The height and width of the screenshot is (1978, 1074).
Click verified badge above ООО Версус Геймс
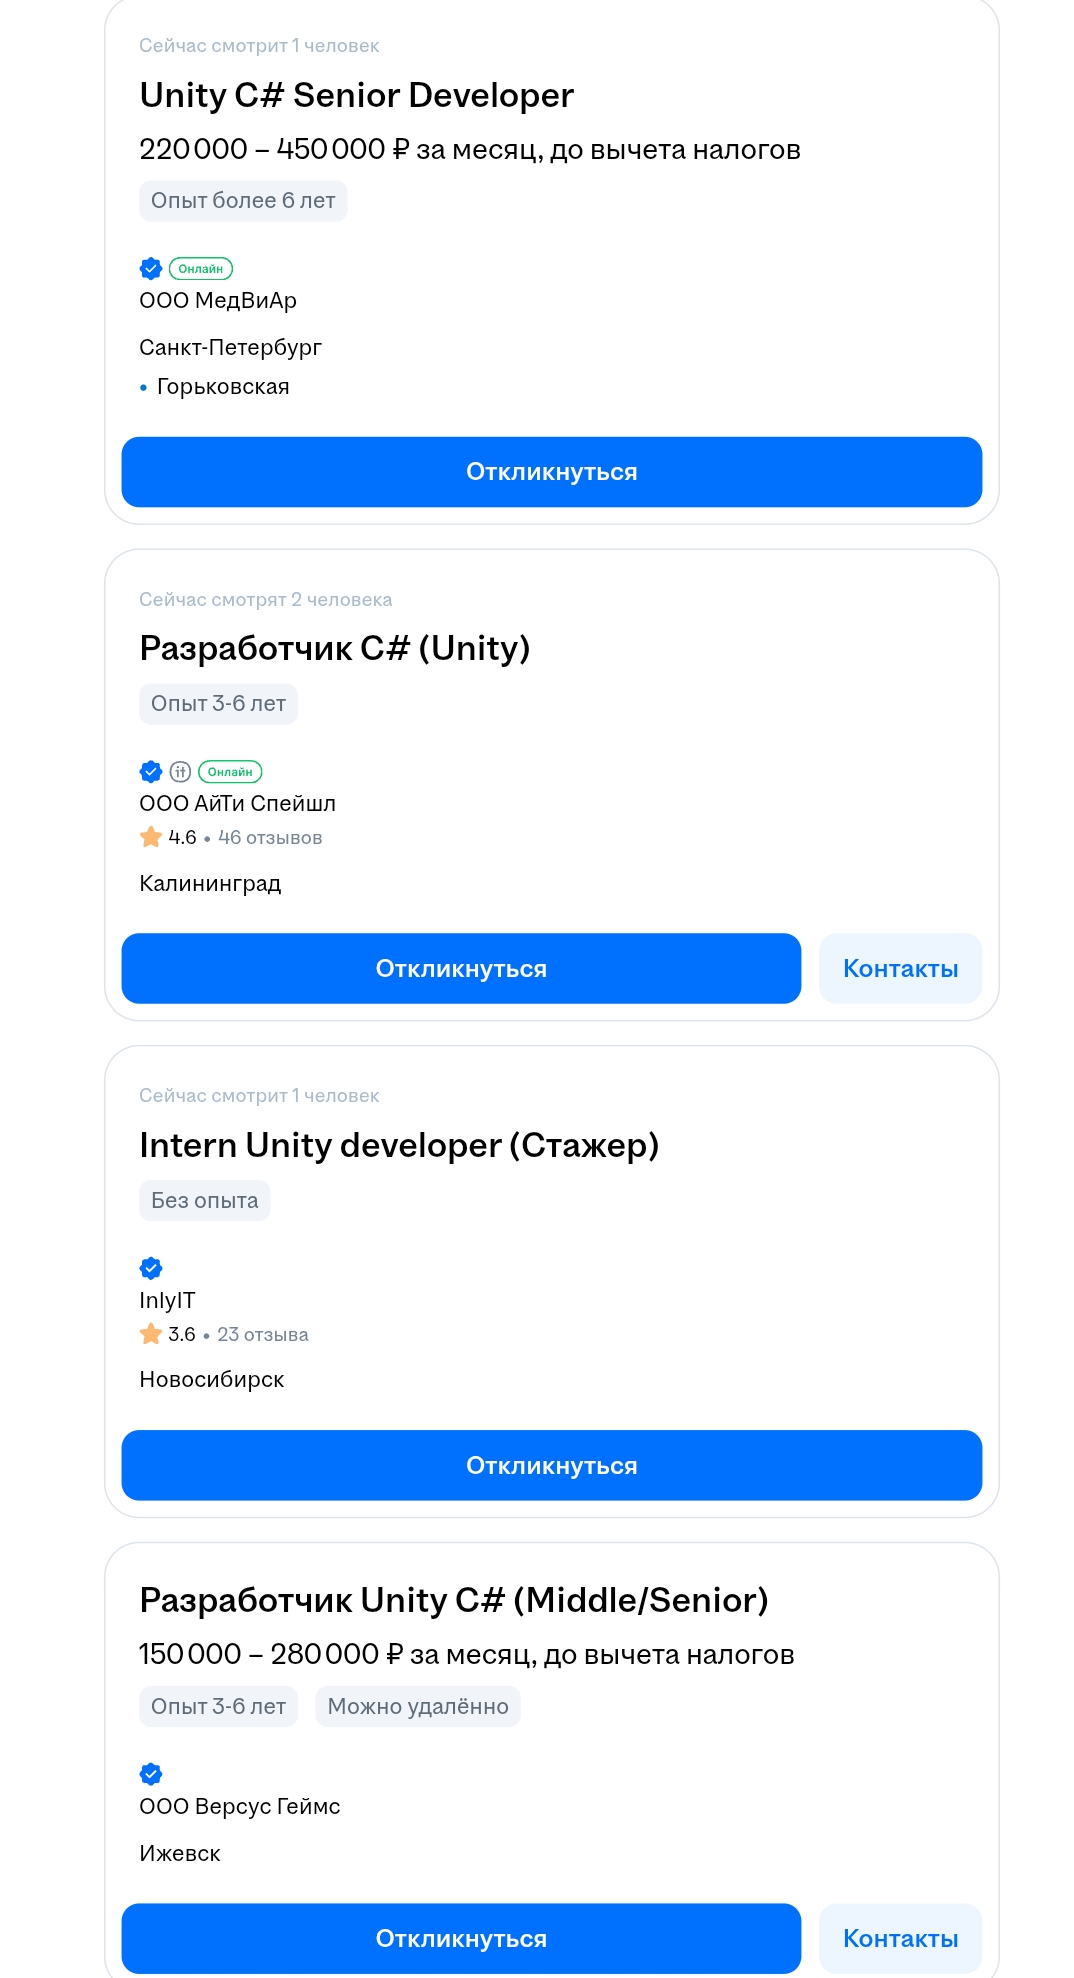151,1774
